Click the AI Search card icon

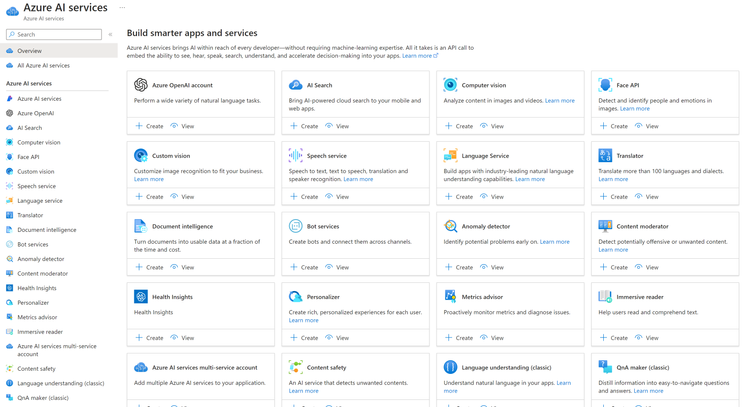click(x=295, y=85)
